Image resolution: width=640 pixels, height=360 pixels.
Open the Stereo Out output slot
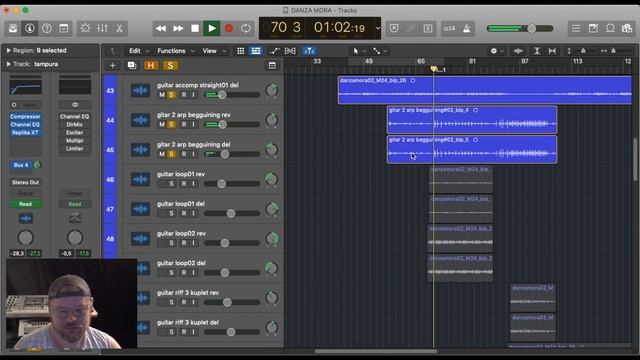[25, 182]
